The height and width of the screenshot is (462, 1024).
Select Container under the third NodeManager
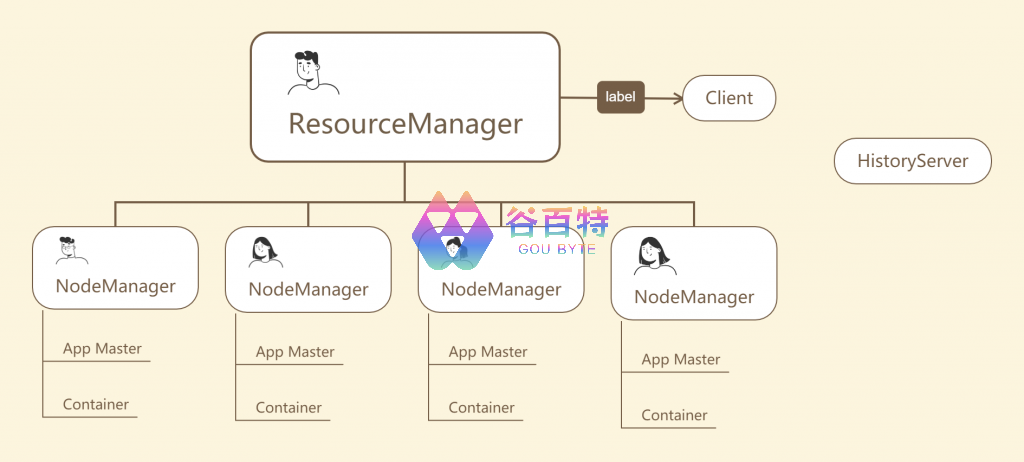[x=482, y=408]
